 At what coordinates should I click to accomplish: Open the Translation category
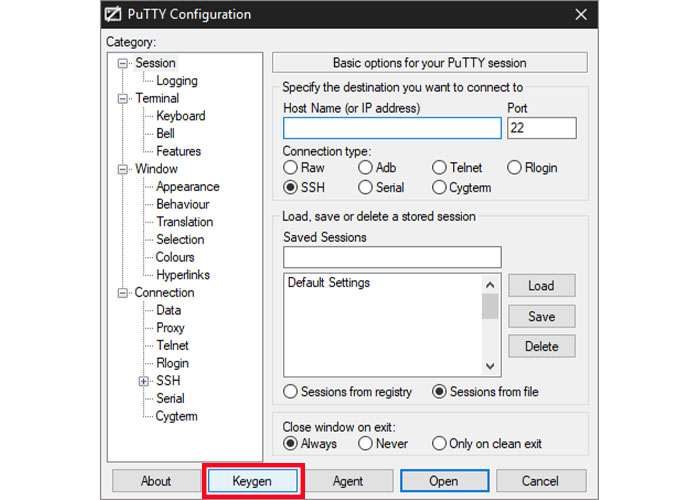point(184,222)
